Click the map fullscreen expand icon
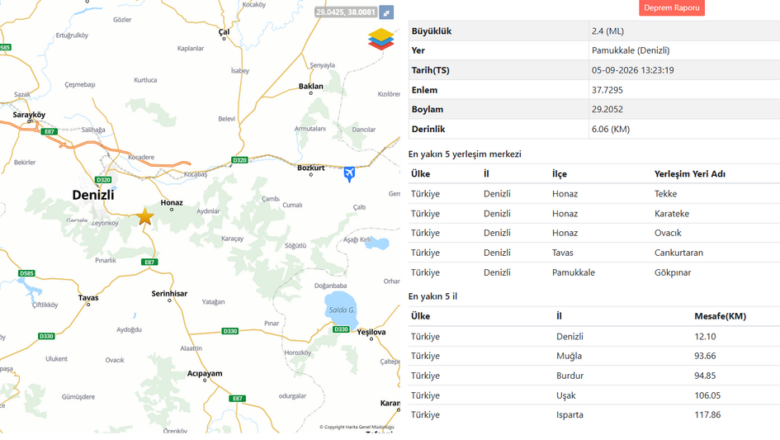Image resolution: width=780 pixels, height=440 pixels. [387, 12]
